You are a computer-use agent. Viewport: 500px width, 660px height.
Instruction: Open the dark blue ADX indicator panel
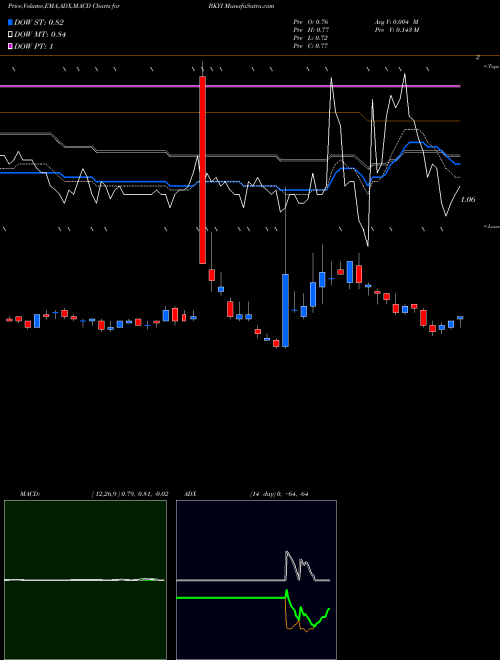(256, 580)
